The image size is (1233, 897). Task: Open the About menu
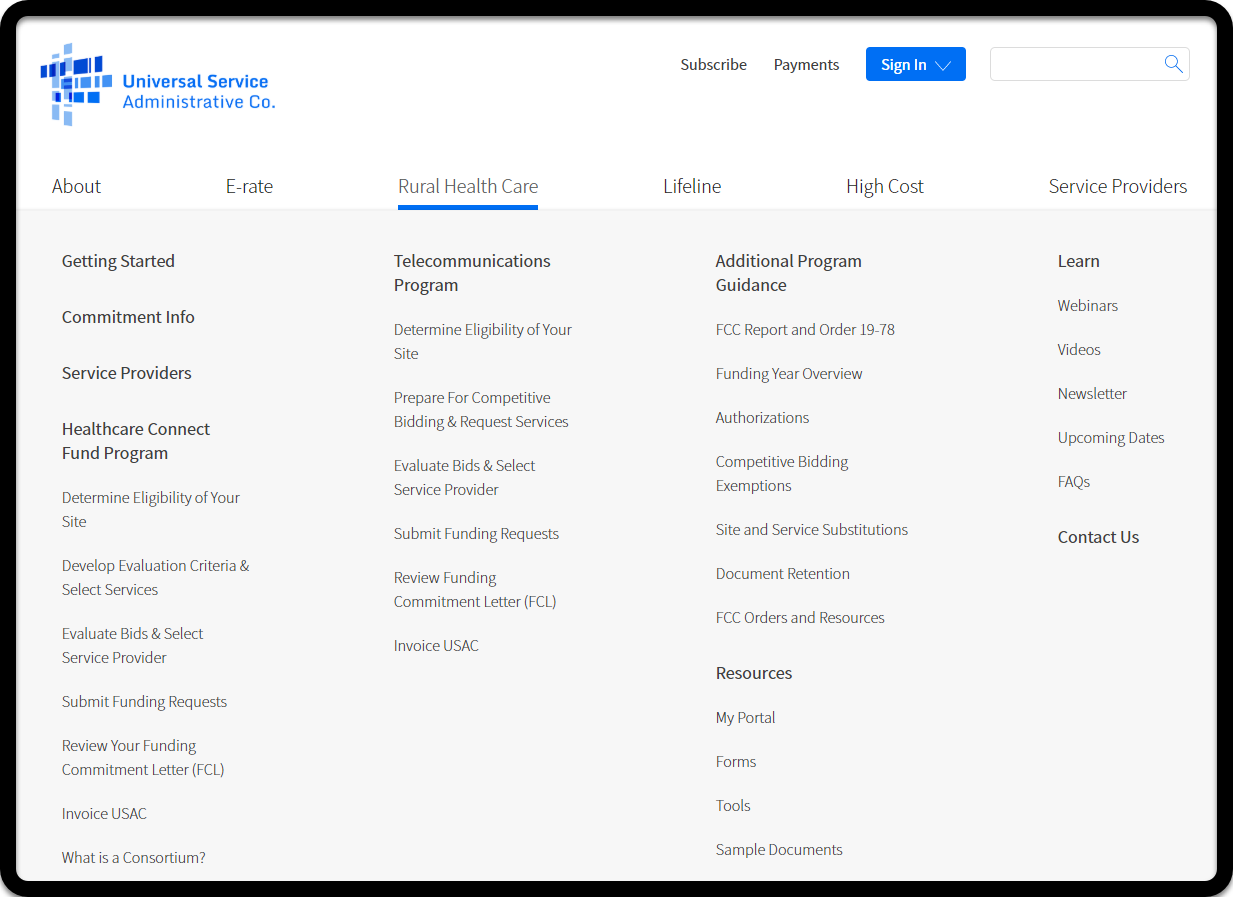tap(76, 187)
